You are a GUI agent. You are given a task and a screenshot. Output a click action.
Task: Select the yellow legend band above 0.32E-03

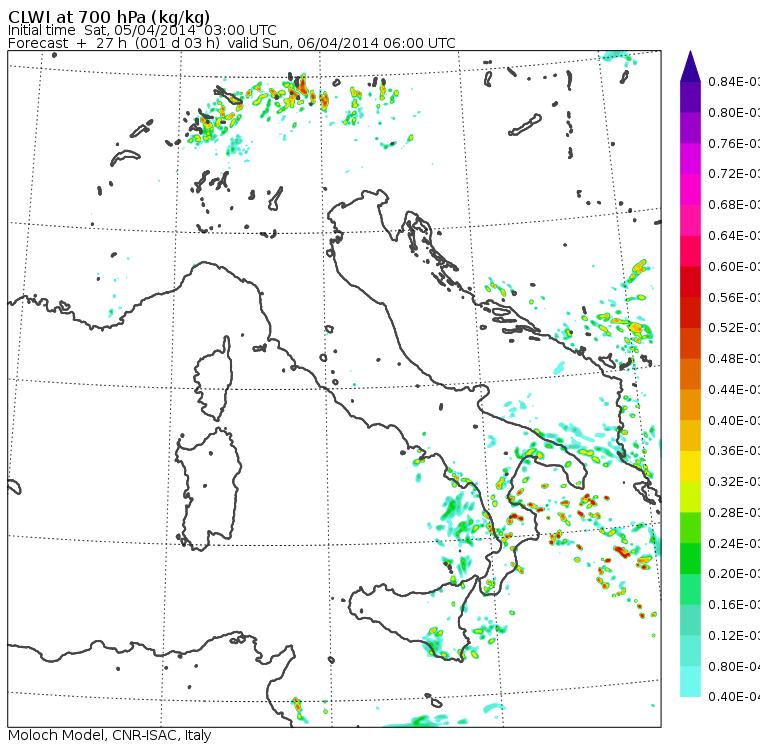690,466
